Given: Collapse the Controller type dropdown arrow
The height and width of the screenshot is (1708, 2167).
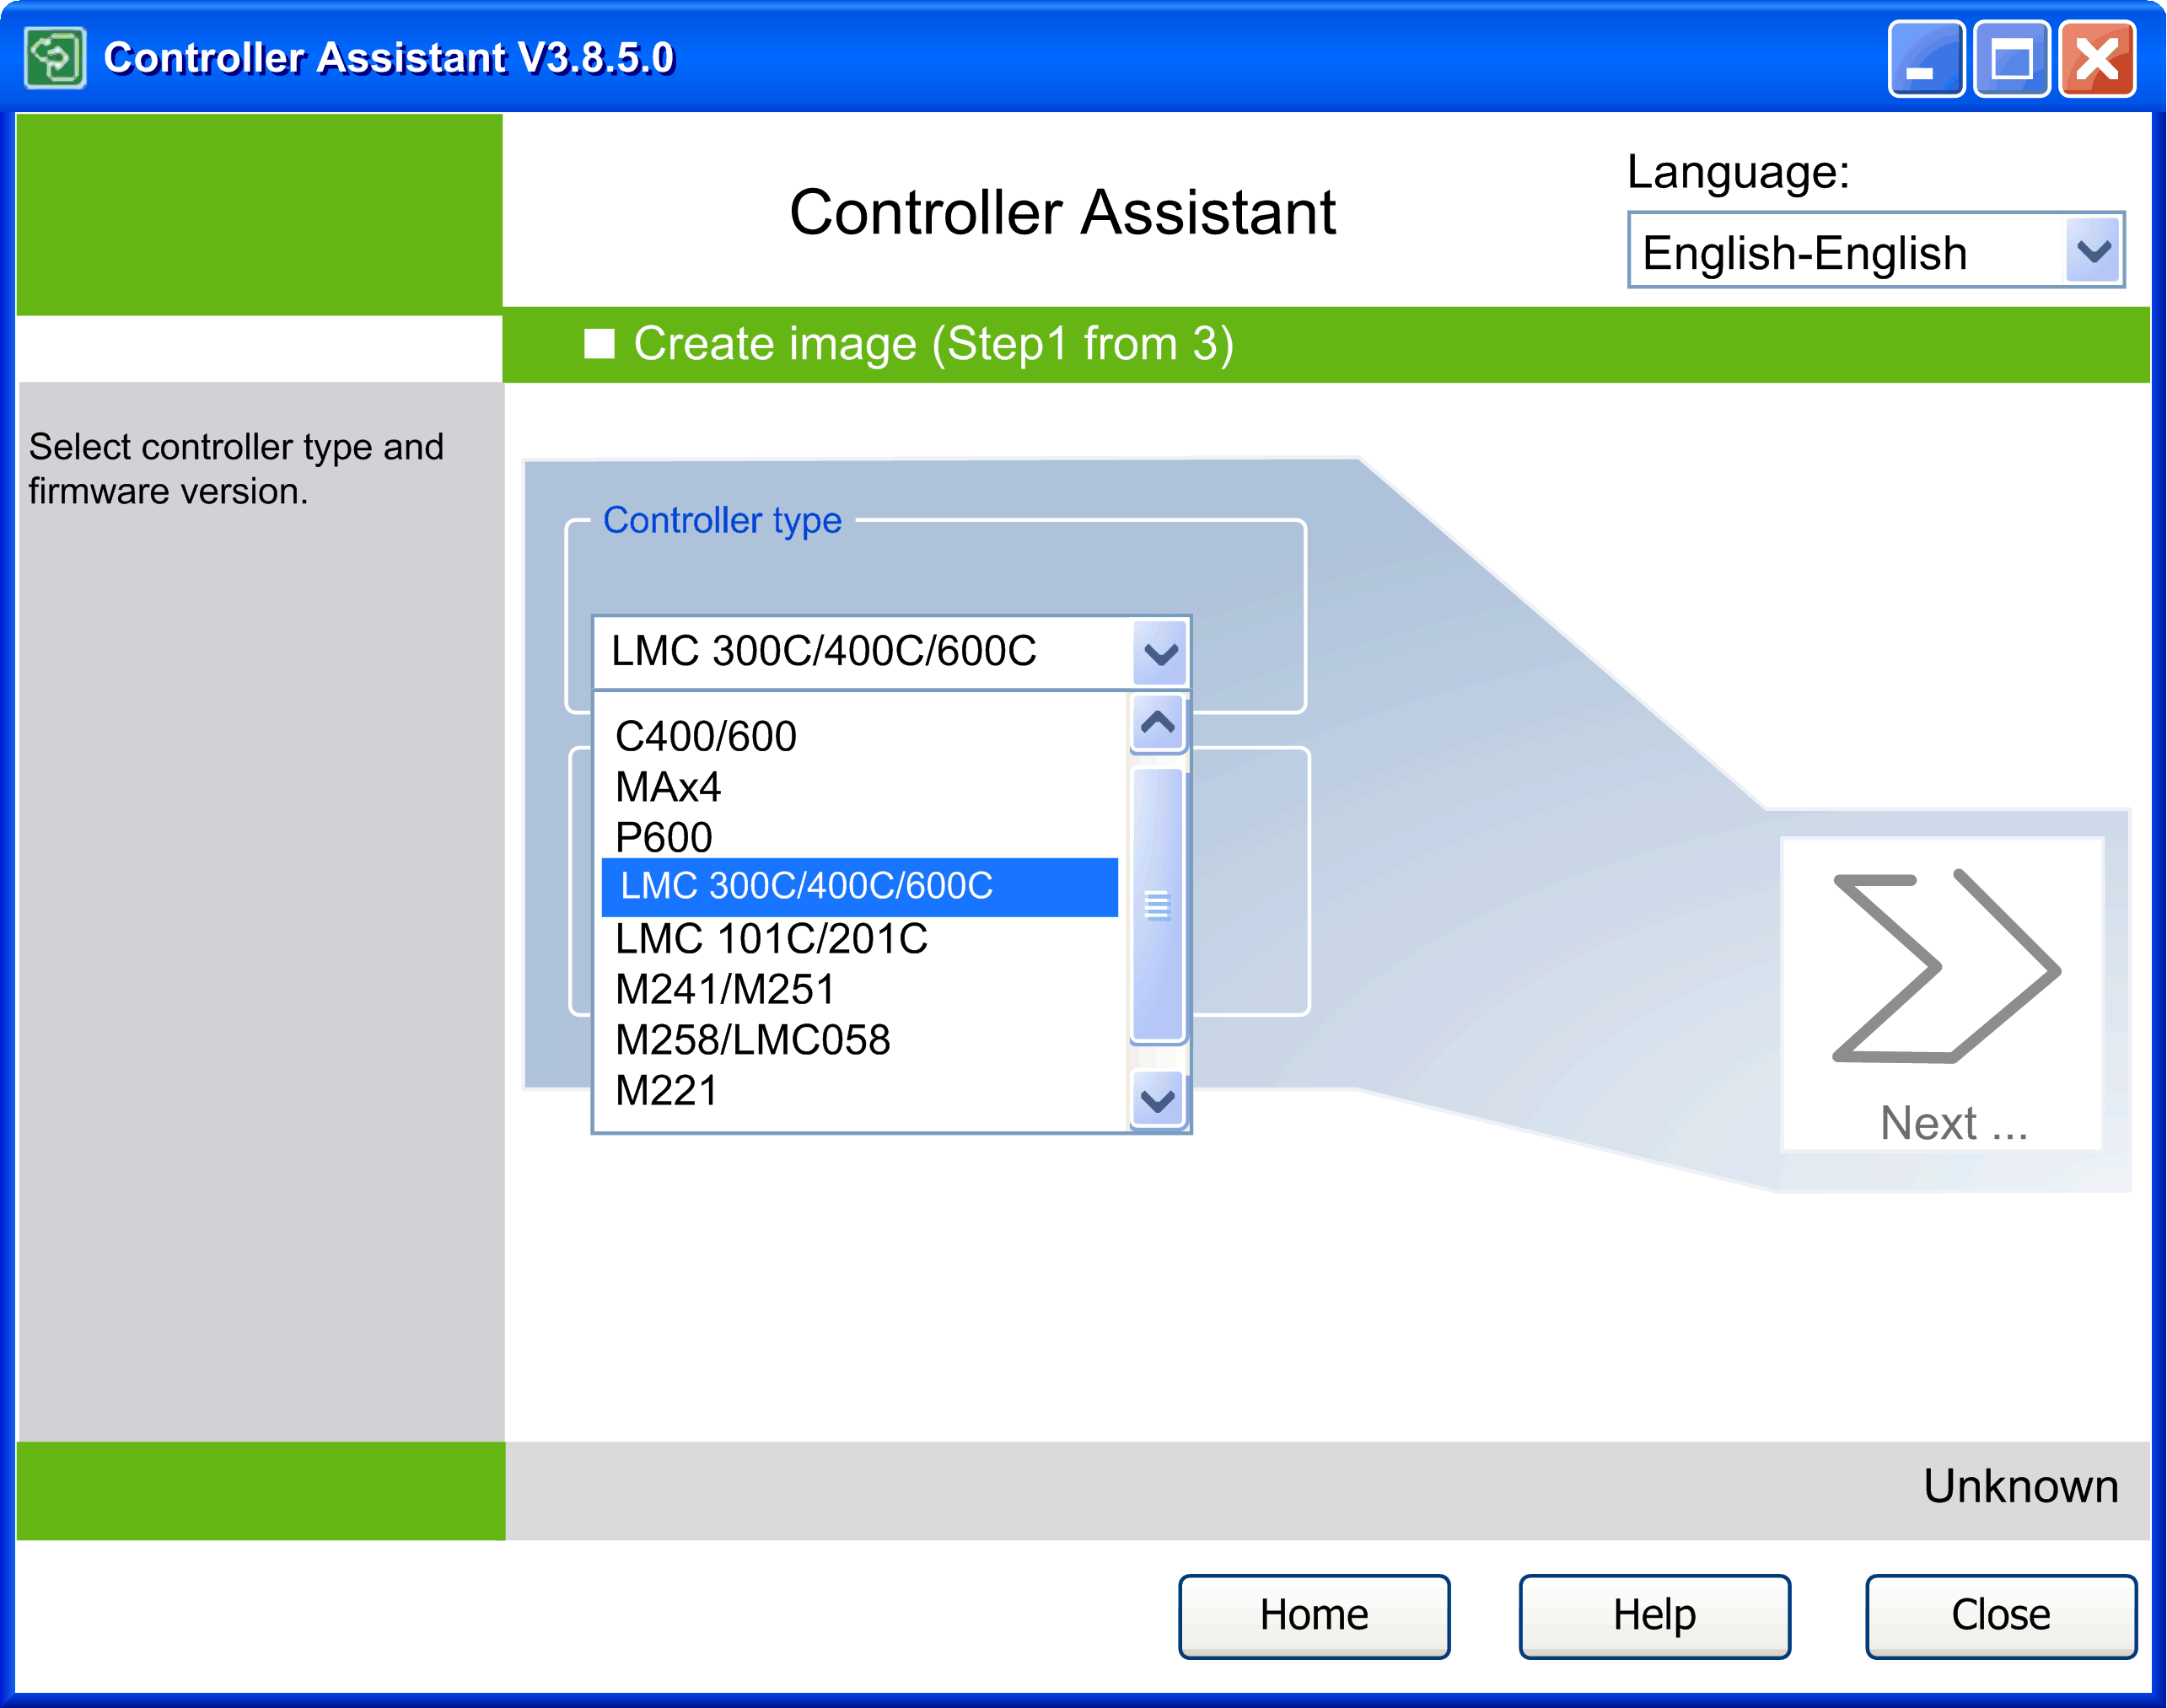Looking at the screenshot, I should (x=1160, y=653).
